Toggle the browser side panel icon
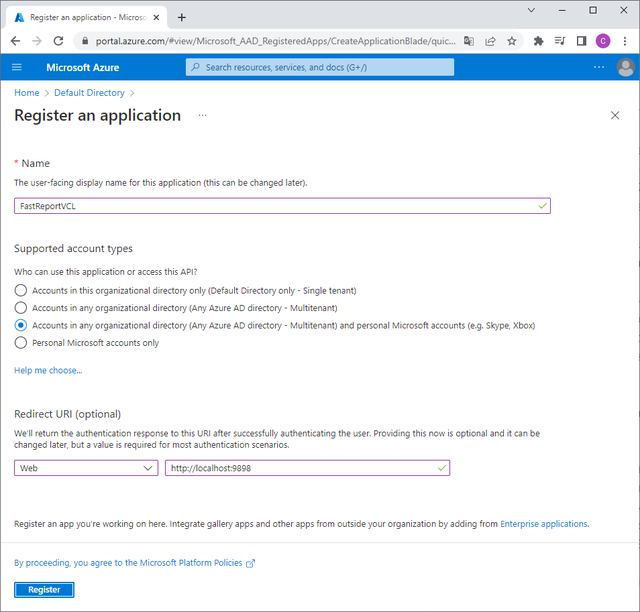Screen dimensions: 640x612 [582, 41]
